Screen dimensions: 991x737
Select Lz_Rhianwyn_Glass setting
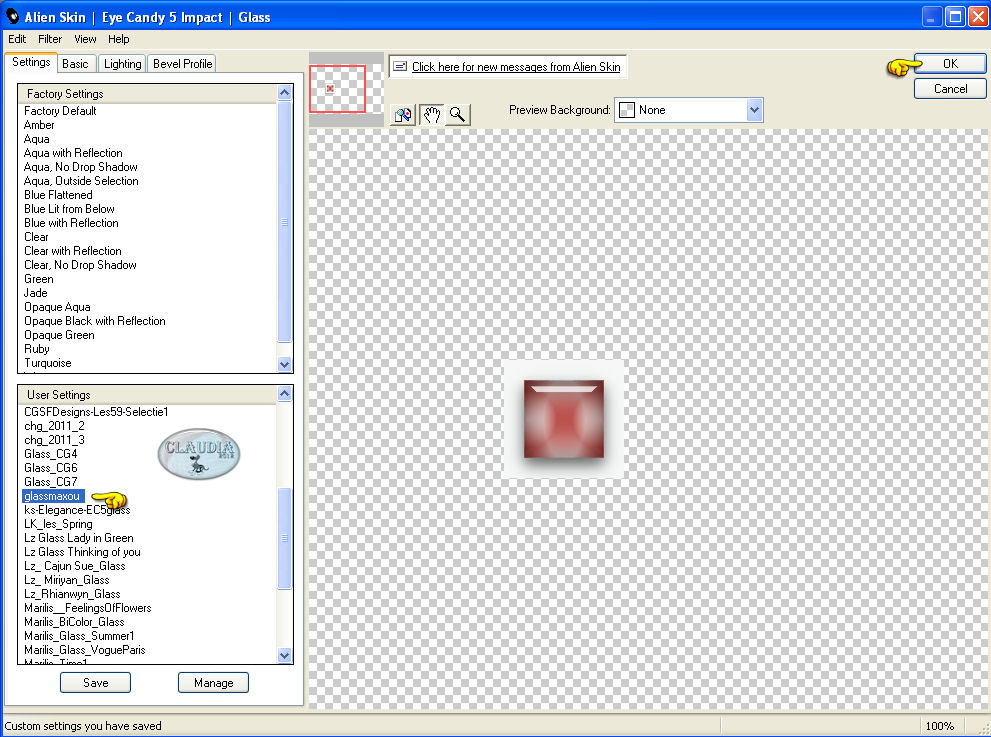point(72,594)
